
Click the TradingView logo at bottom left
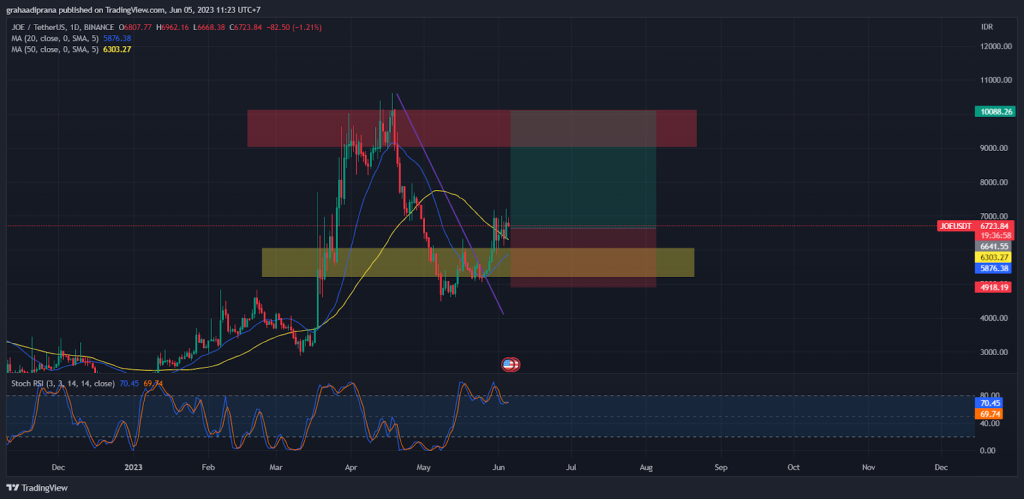37,487
